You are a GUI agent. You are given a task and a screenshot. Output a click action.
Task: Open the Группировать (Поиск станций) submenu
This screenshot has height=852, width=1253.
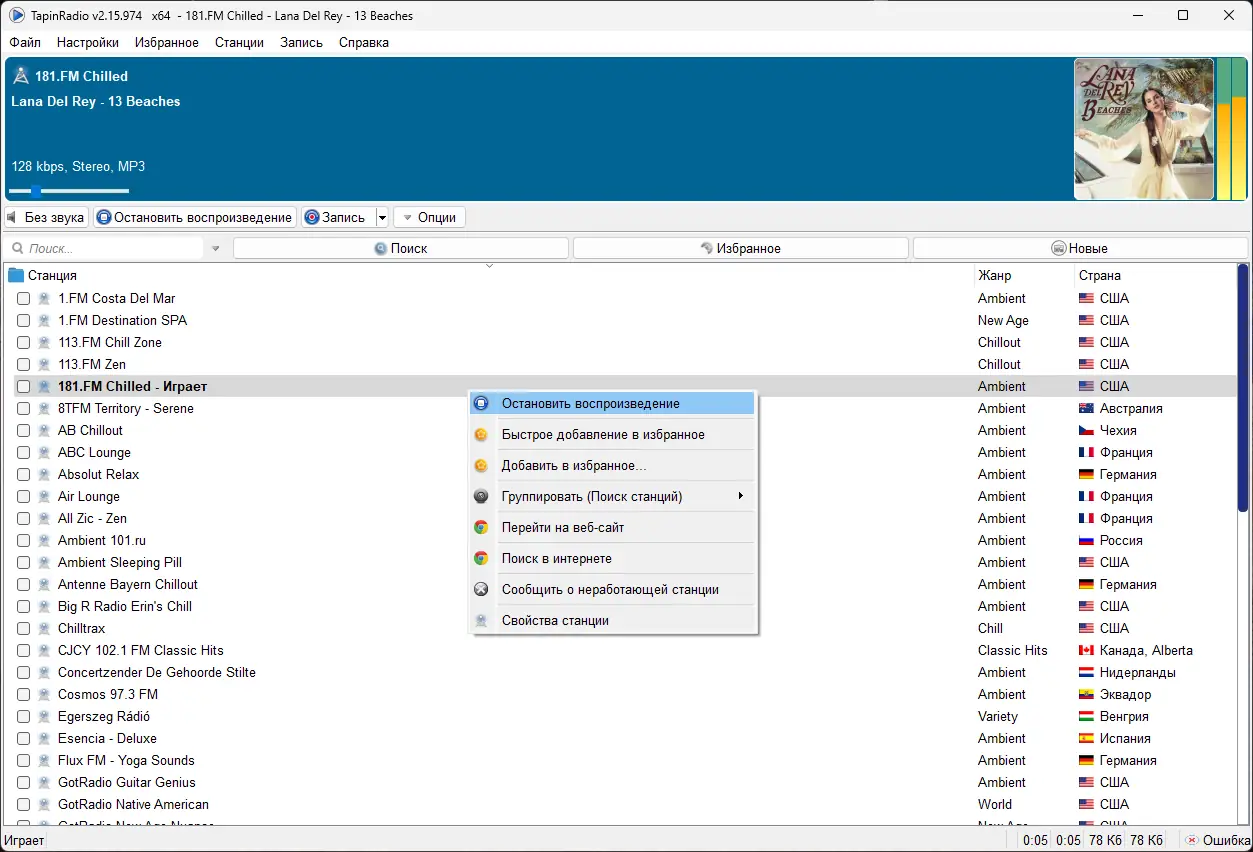612,496
